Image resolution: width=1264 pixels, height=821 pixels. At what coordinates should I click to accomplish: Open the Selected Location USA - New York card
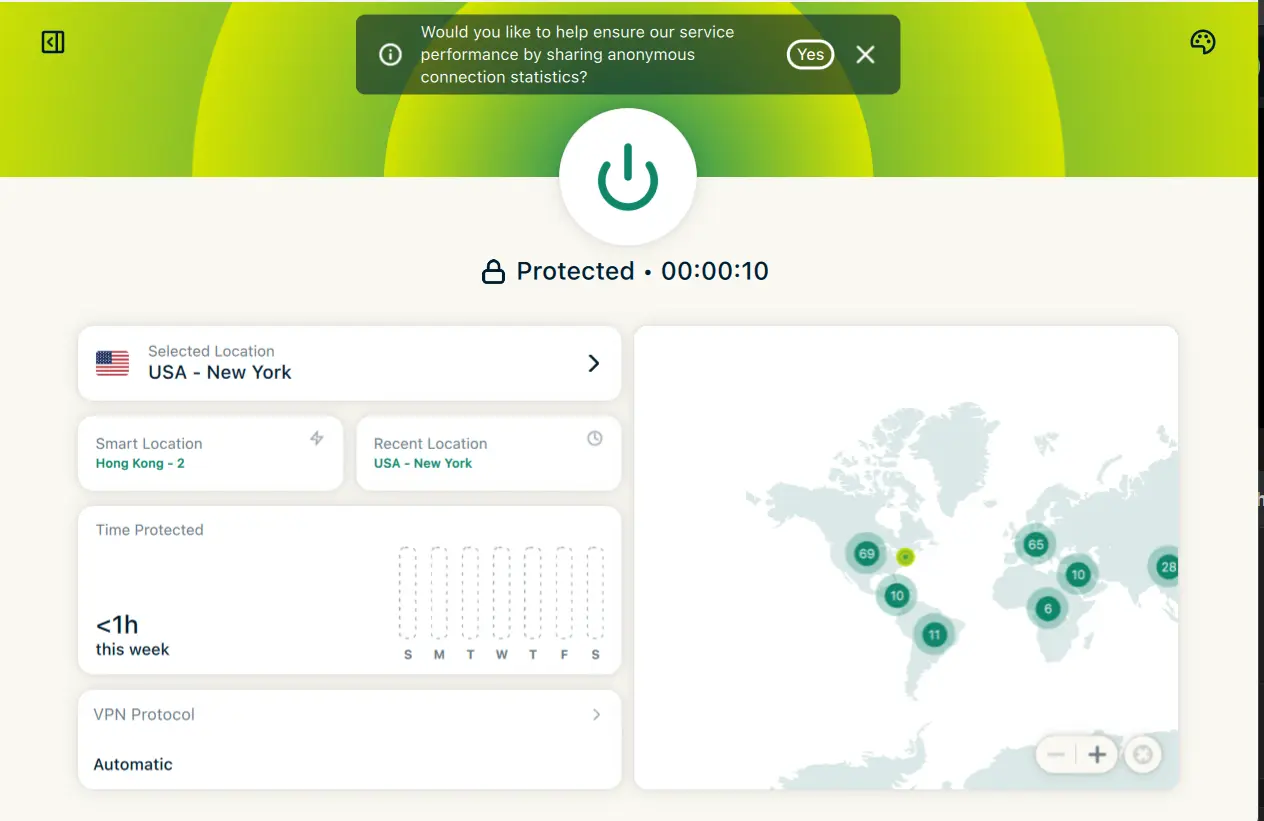coord(349,363)
